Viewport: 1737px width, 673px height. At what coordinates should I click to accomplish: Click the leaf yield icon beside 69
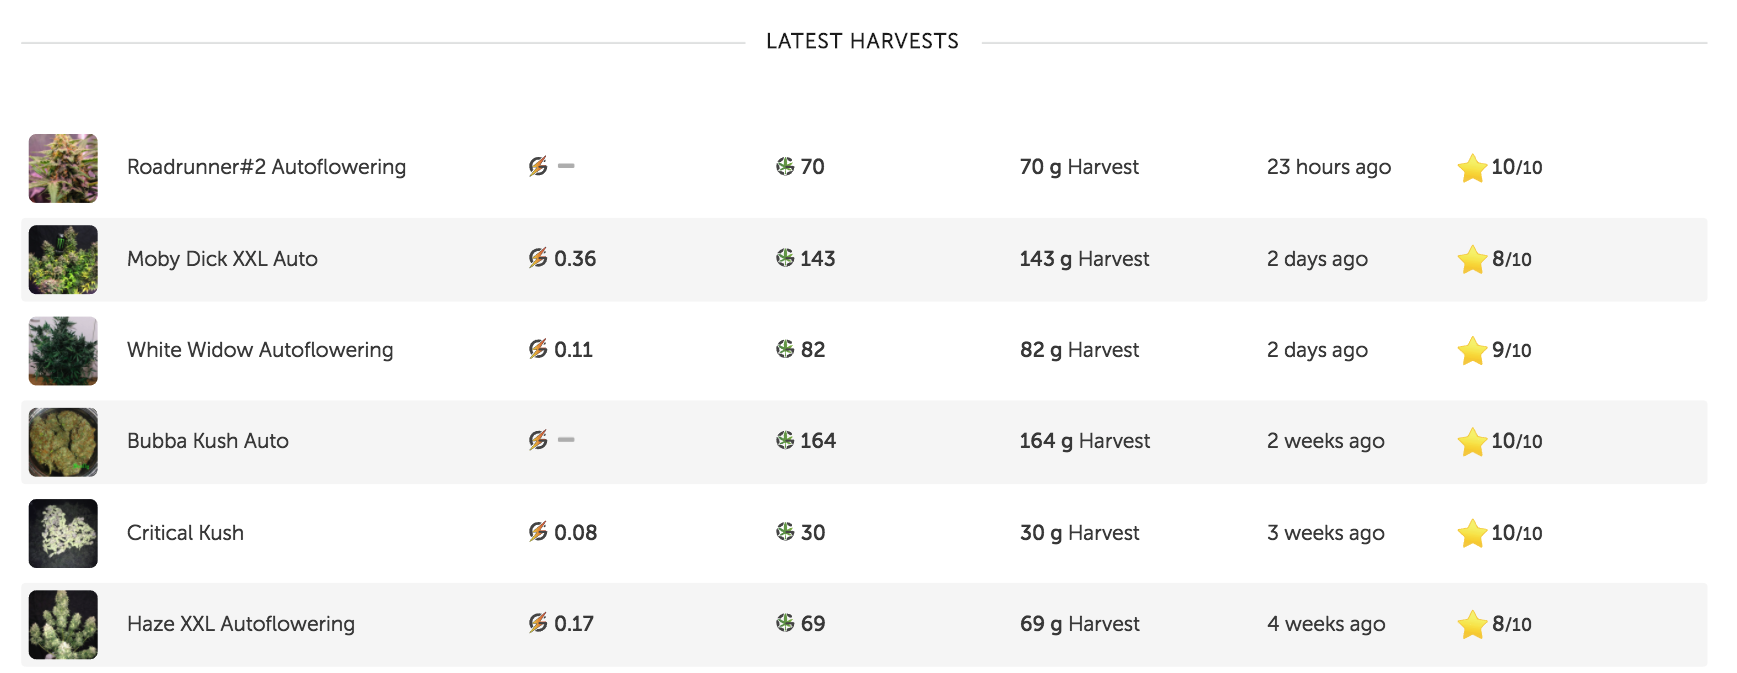click(x=785, y=623)
